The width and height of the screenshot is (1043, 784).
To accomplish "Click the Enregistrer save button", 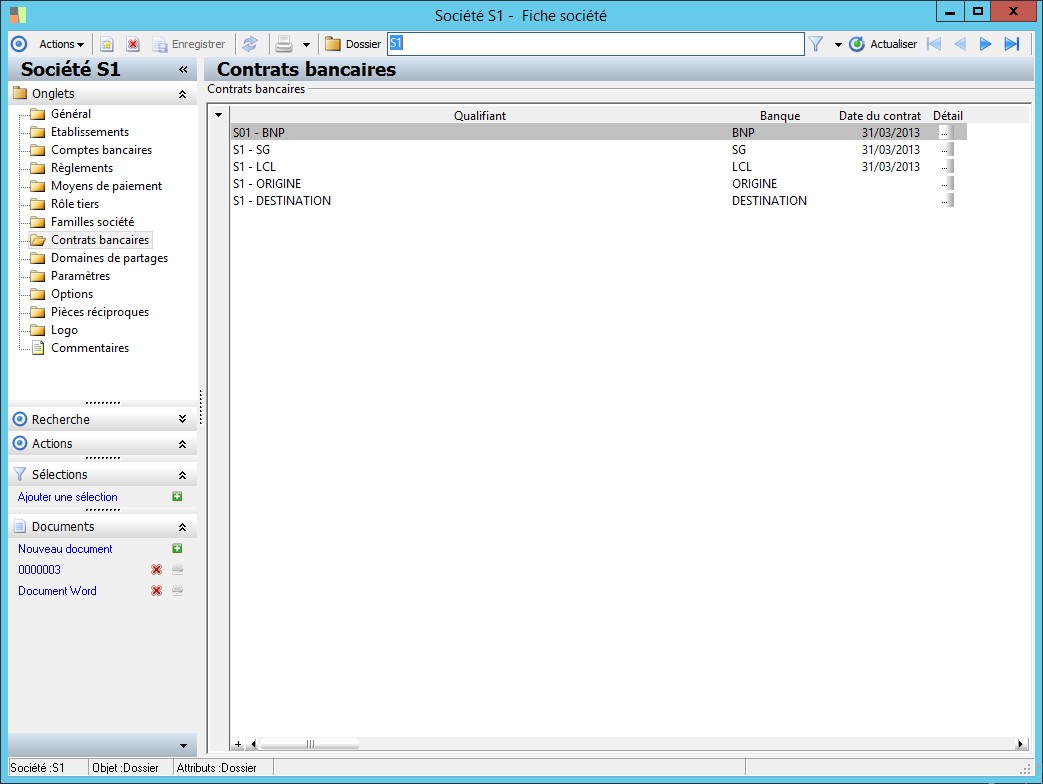I will (189, 44).
